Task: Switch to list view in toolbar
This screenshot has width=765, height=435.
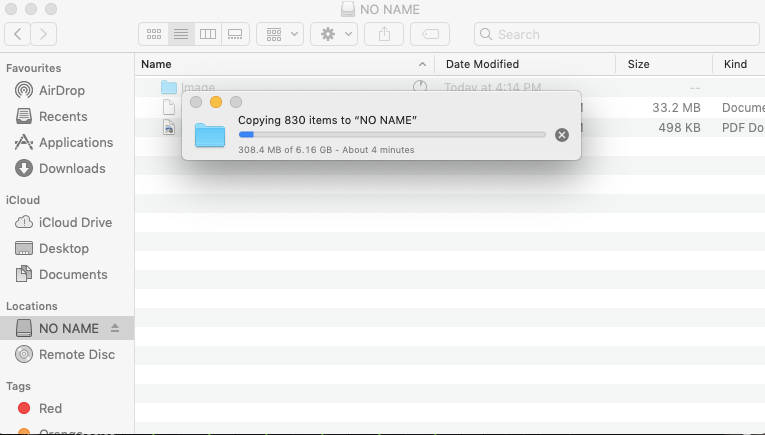Action: (x=181, y=34)
